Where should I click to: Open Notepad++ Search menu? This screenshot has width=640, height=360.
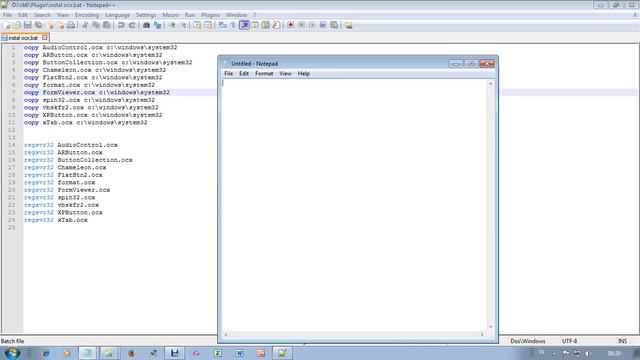point(42,15)
